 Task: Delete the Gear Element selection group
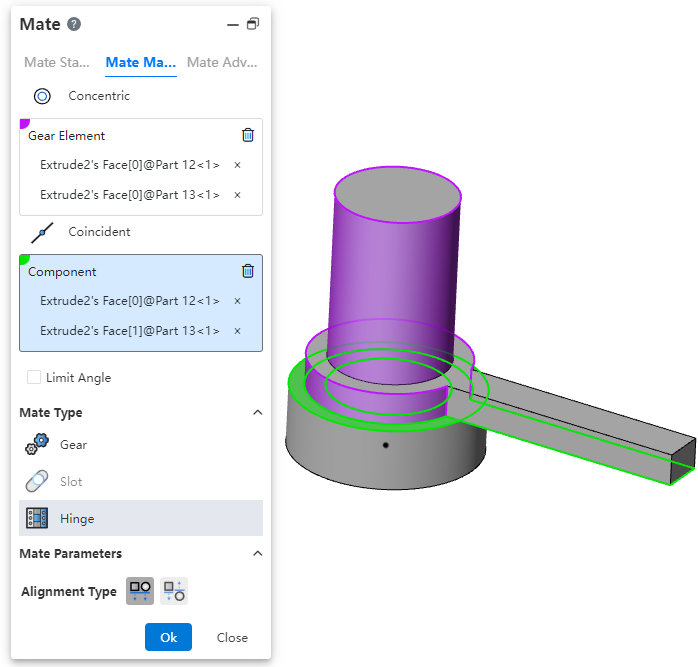[x=248, y=135]
